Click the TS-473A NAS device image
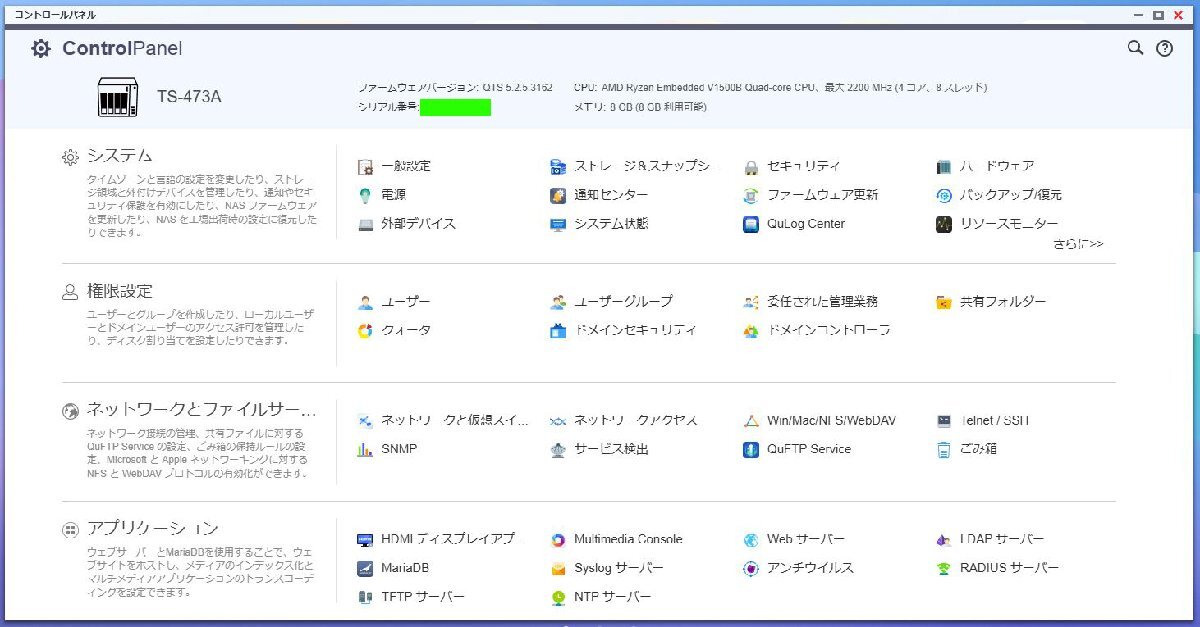The height and width of the screenshot is (627, 1200). tap(117, 97)
